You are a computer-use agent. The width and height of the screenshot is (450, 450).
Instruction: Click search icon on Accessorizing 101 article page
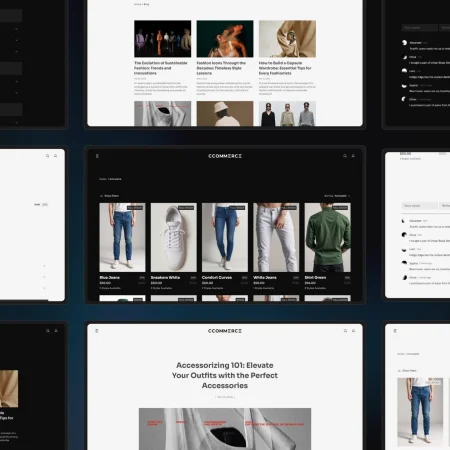tap(345, 331)
